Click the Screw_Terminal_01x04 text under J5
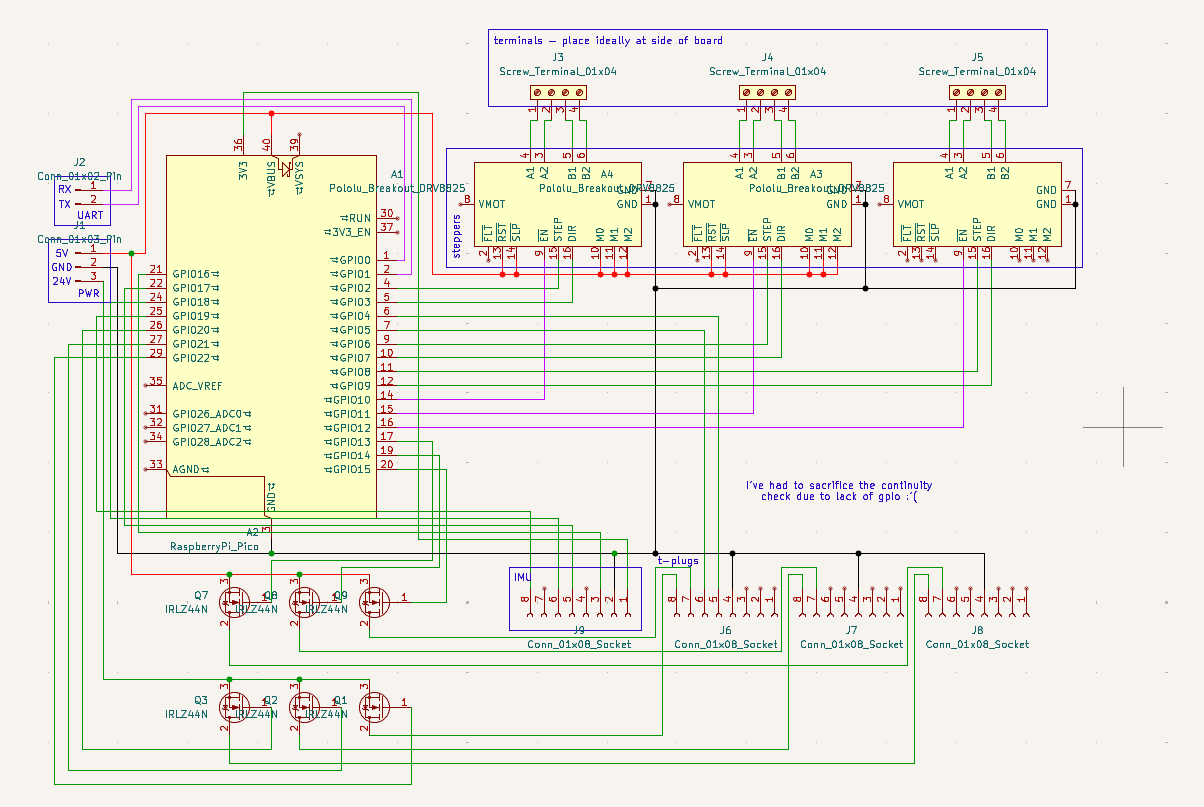This screenshot has width=1204, height=807. (977, 72)
